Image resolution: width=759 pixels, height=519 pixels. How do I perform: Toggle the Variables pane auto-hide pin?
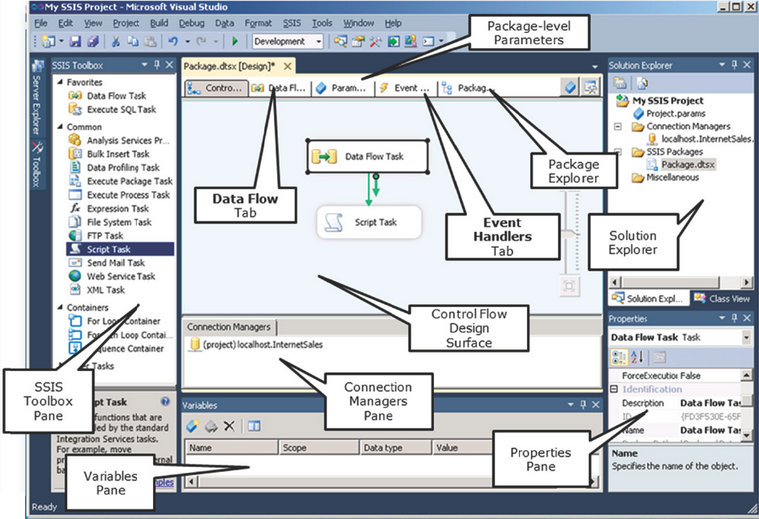pyautogui.click(x=583, y=405)
